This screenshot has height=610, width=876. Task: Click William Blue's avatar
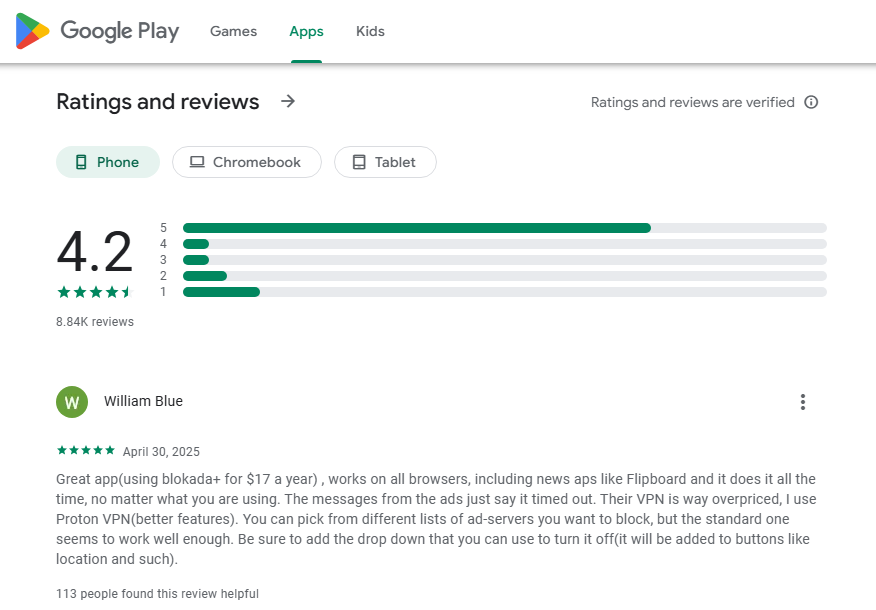[71, 401]
